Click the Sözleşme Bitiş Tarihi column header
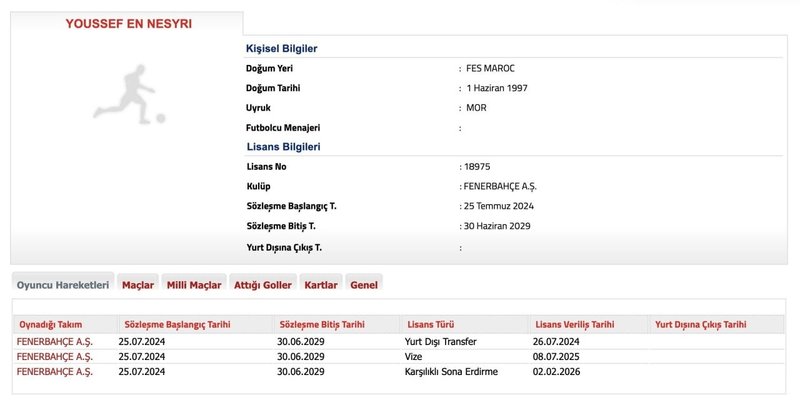 [x=321, y=325]
